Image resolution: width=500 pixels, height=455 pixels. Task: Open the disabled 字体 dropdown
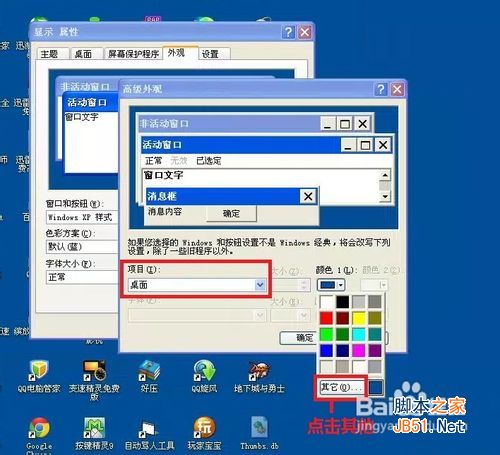[197, 315]
